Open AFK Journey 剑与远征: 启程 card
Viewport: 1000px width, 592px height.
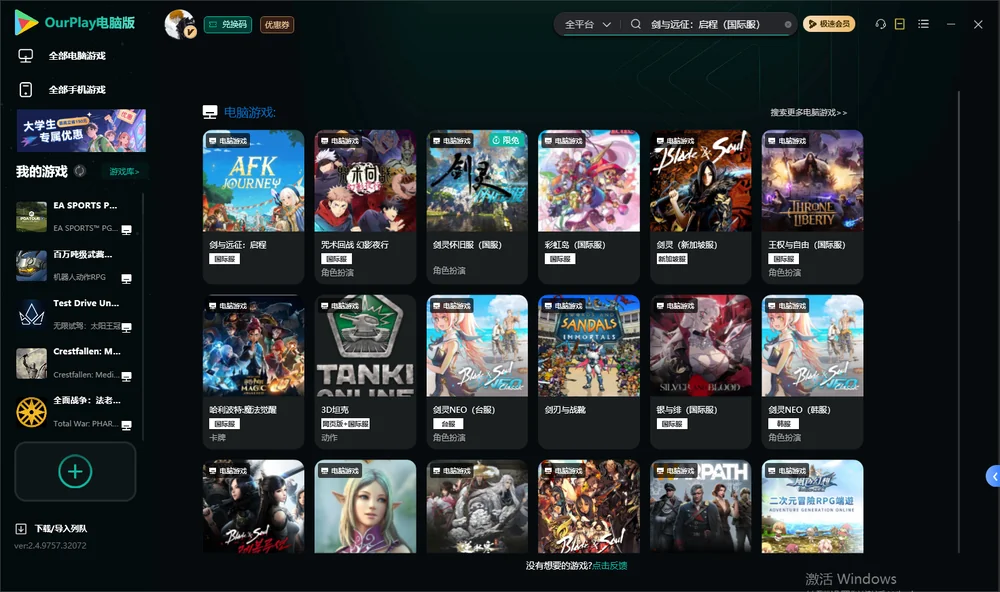coord(253,207)
